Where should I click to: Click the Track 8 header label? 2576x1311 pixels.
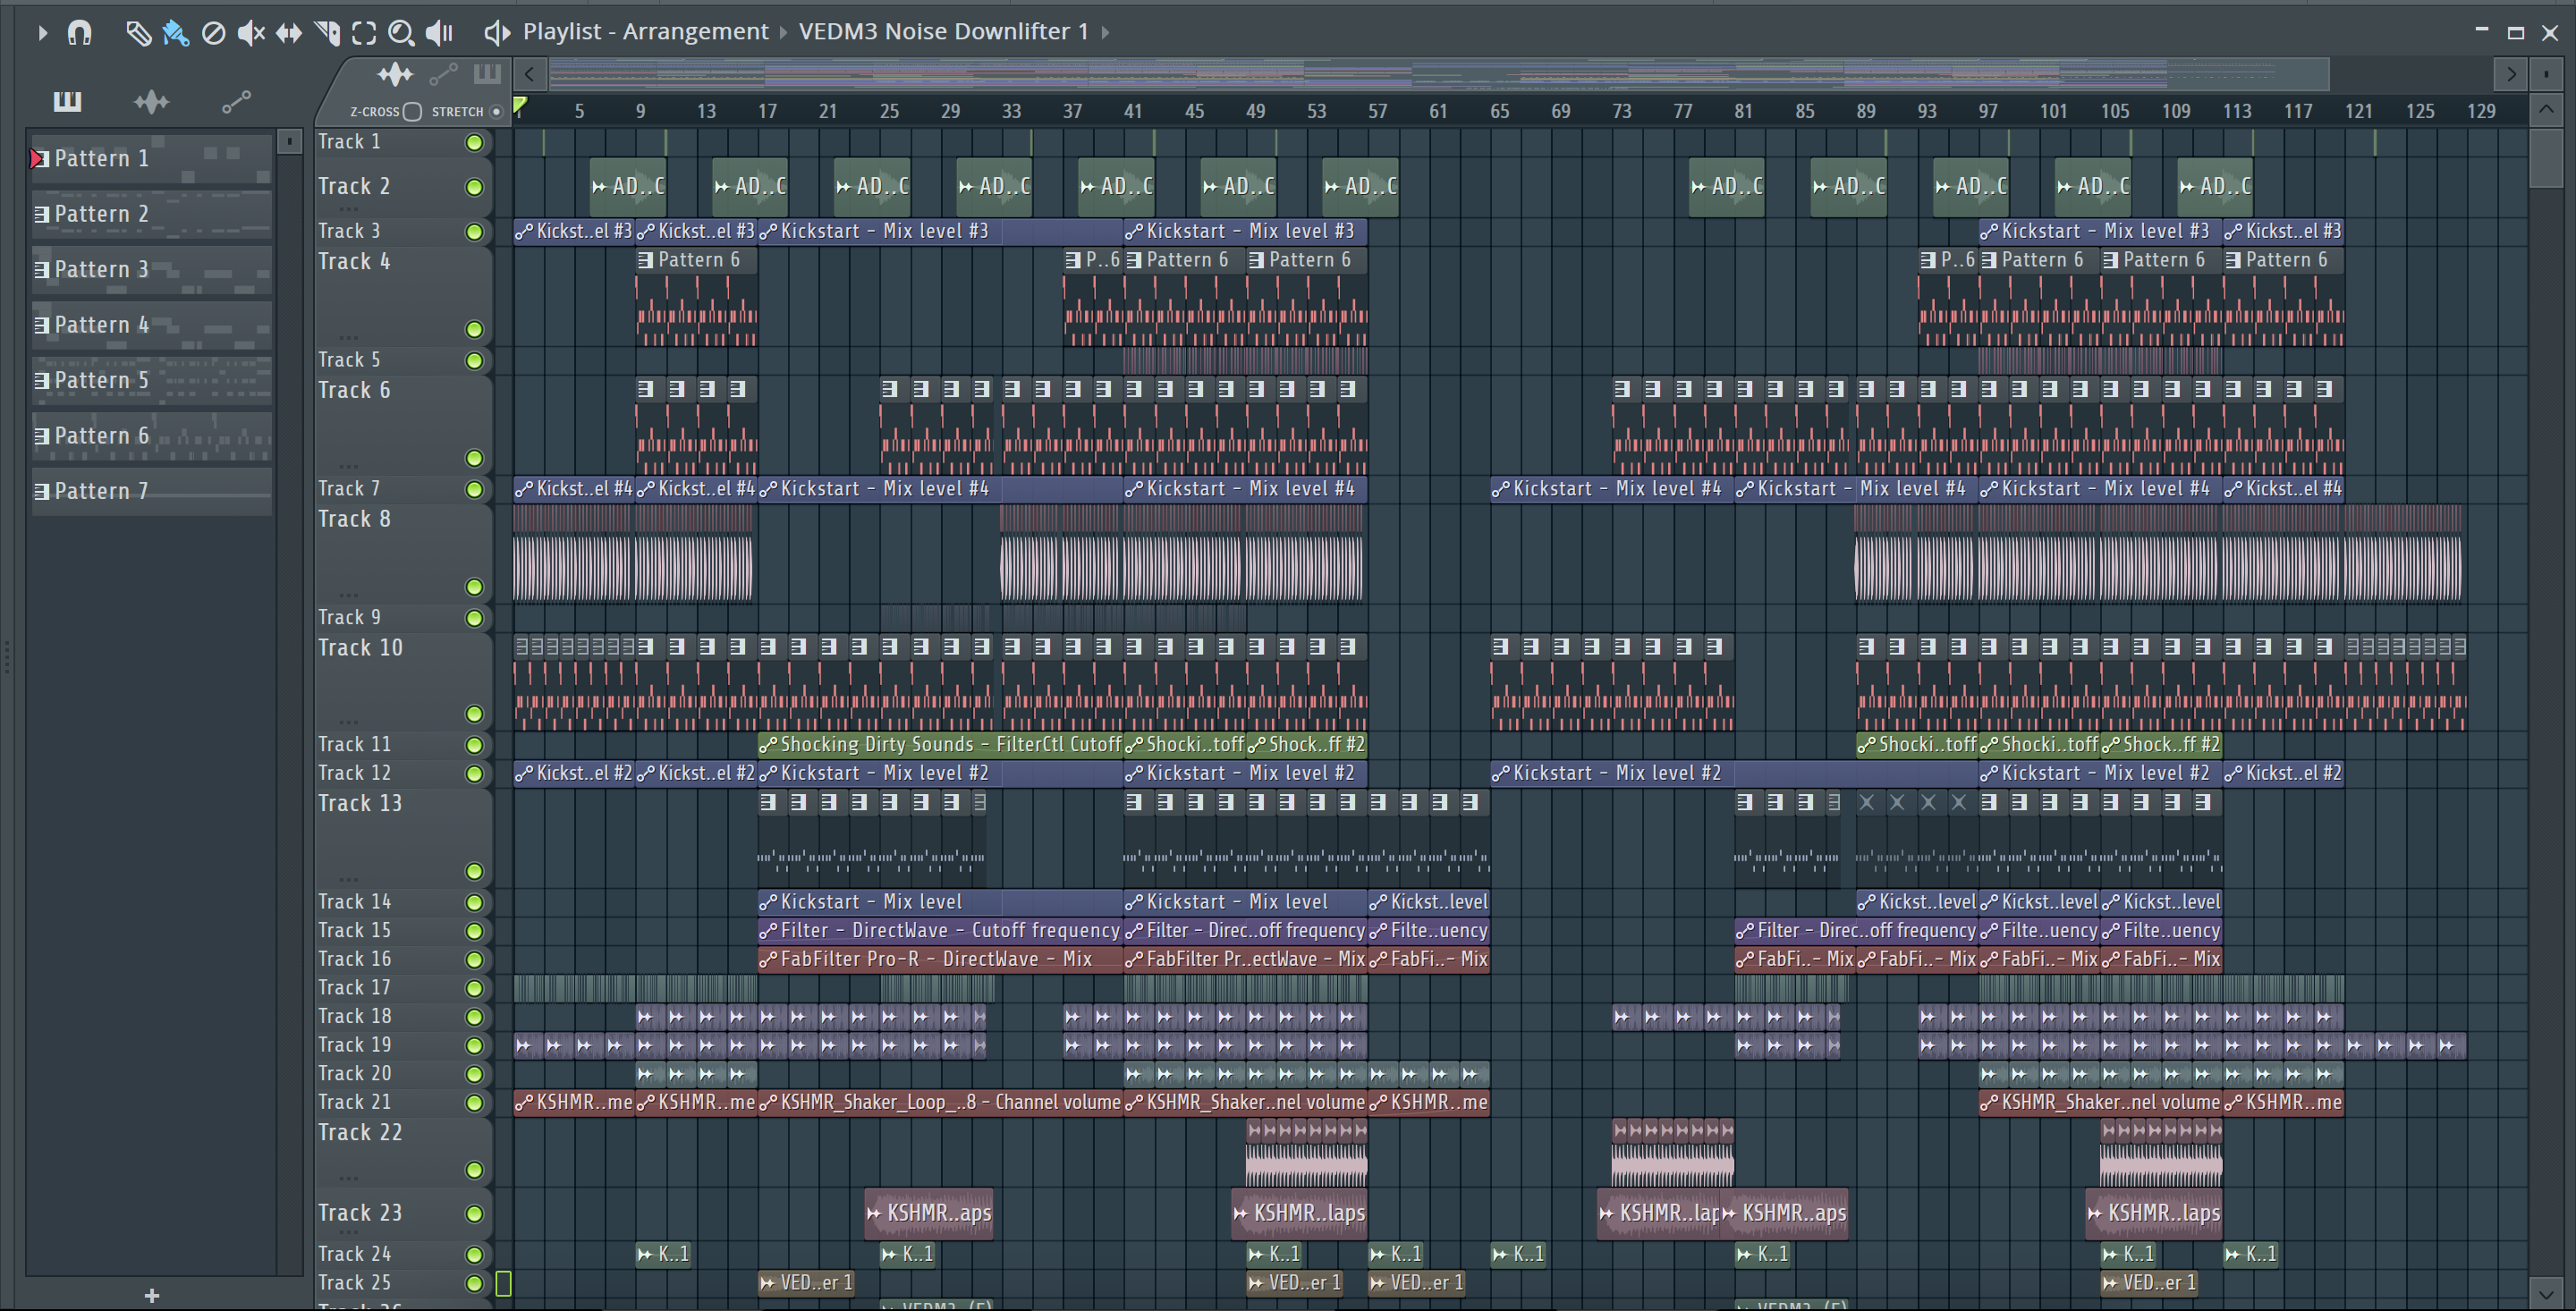[x=354, y=519]
